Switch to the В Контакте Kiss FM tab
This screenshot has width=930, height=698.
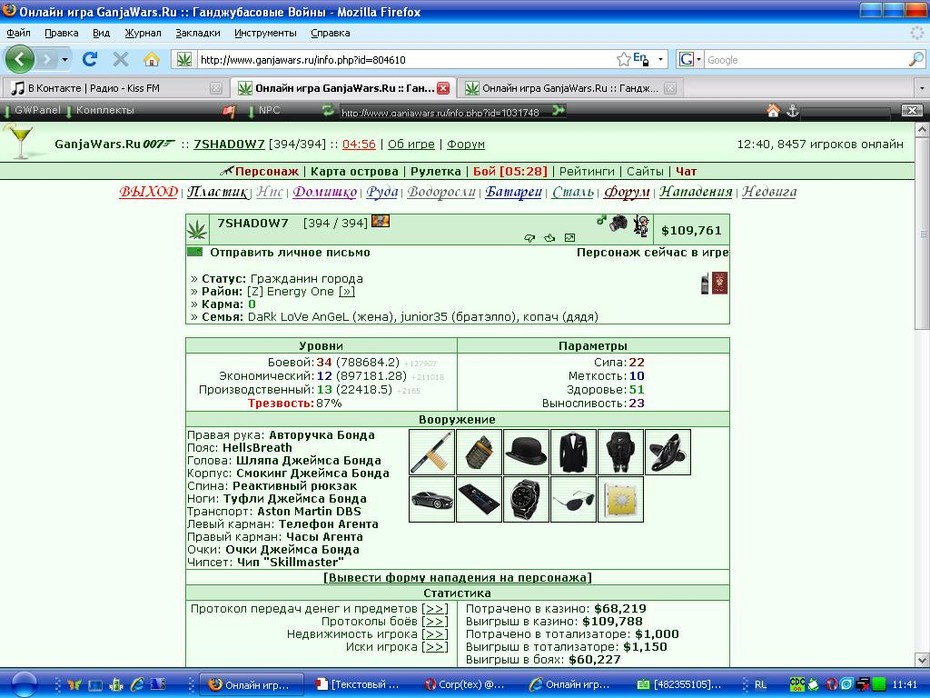pos(114,88)
